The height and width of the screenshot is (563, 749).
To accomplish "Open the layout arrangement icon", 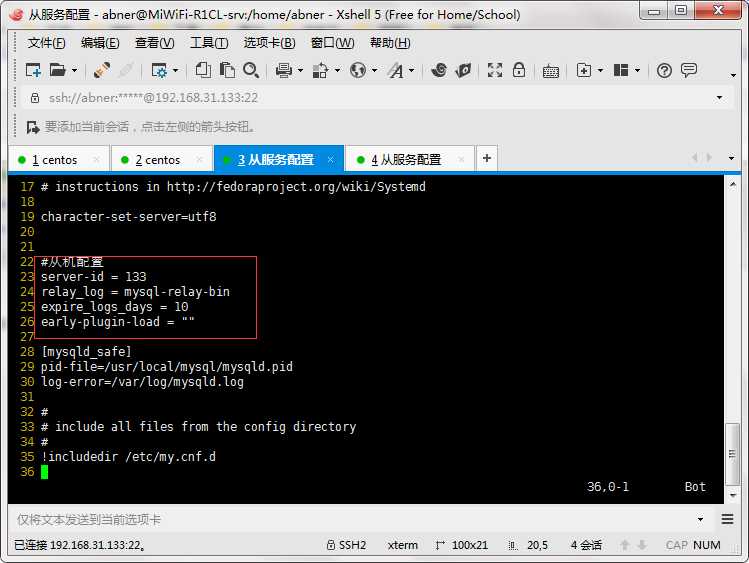I will (x=621, y=71).
